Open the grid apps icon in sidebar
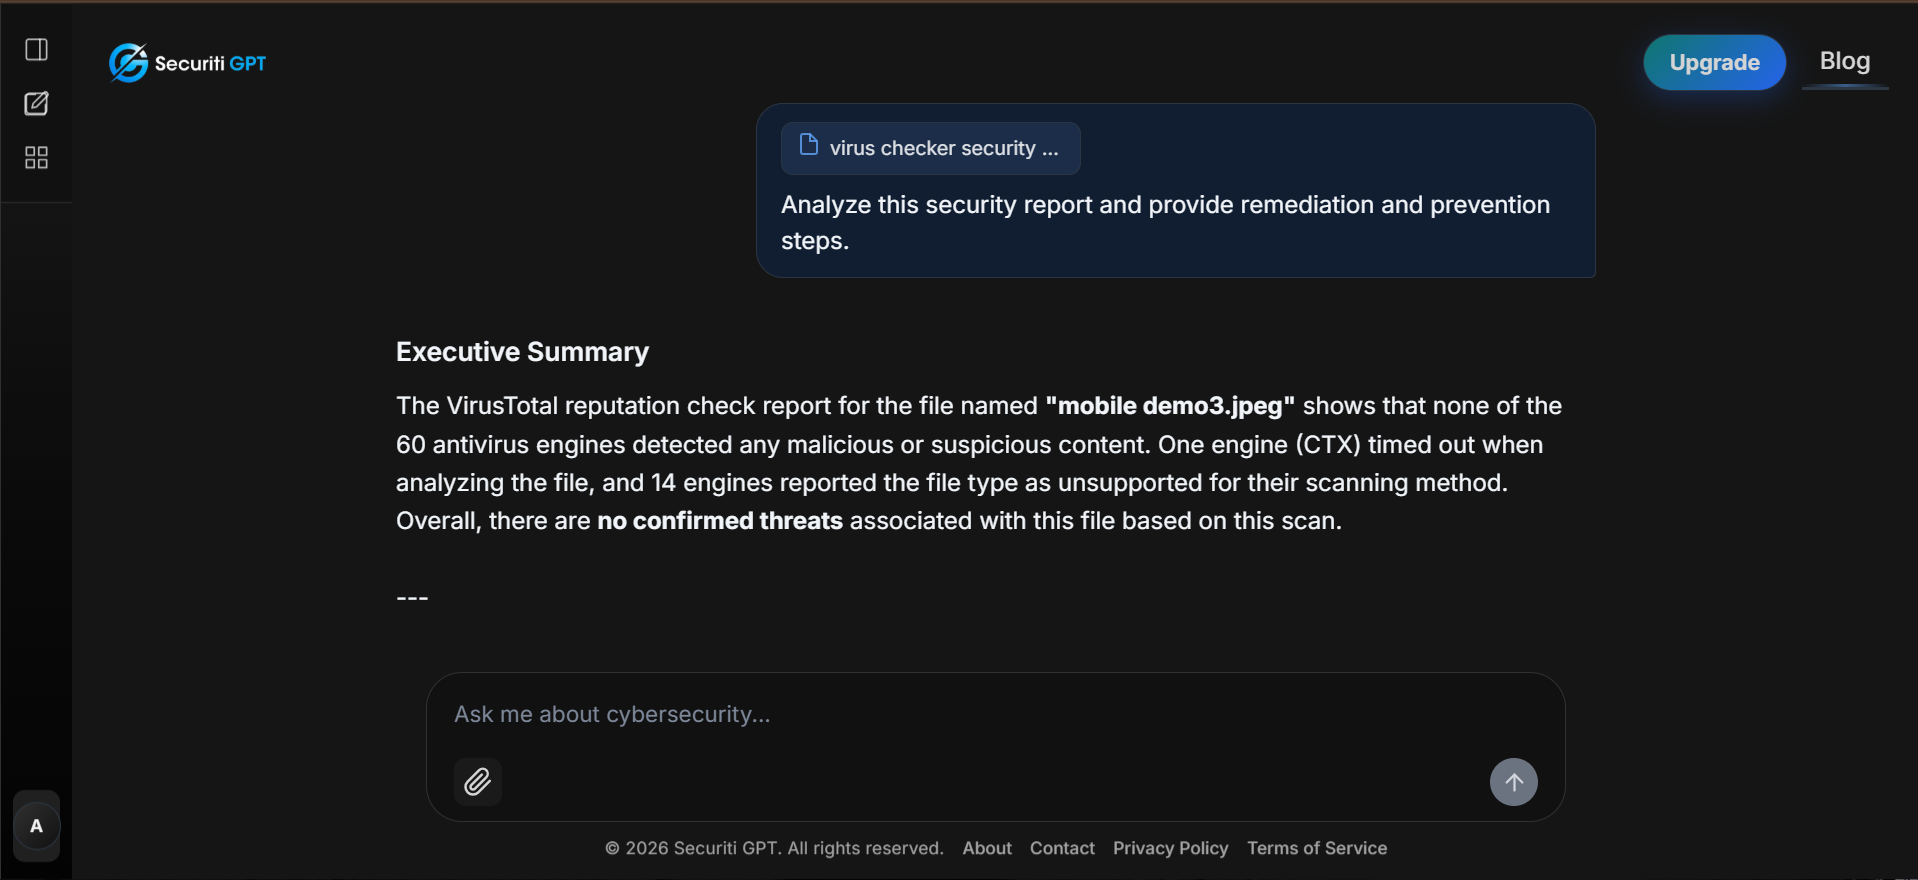Viewport: 1918px width, 880px height. point(36,158)
